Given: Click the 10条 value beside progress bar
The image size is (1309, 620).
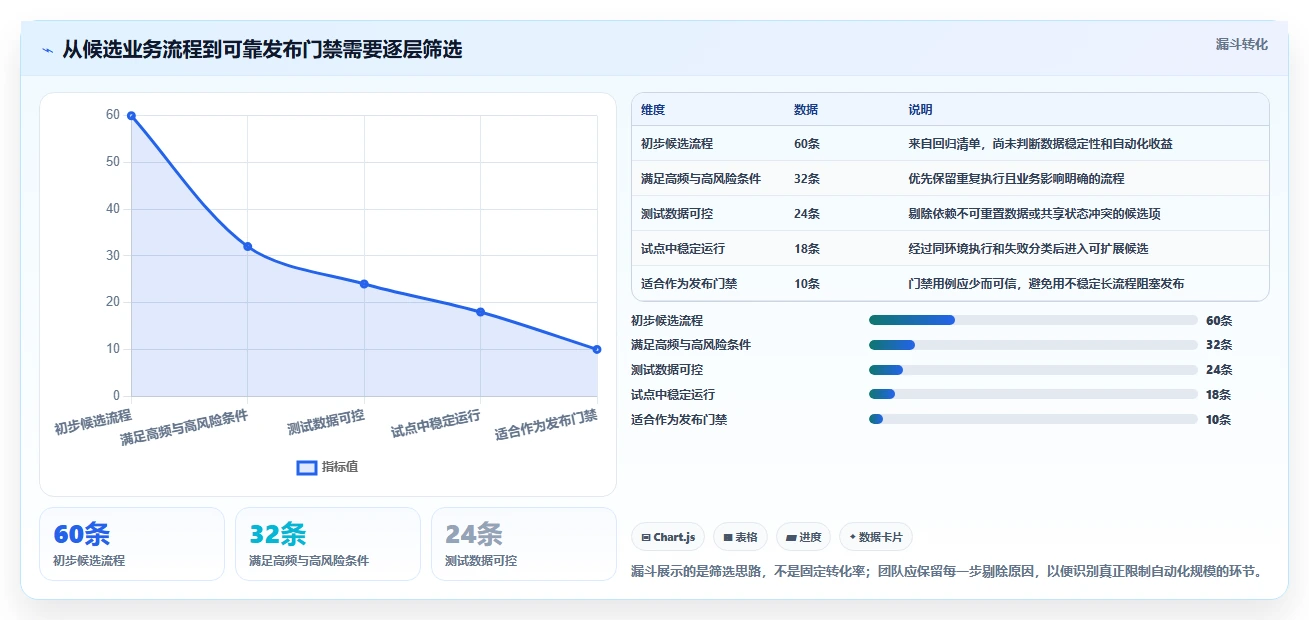Looking at the screenshot, I should pyautogui.click(x=1219, y=420).
